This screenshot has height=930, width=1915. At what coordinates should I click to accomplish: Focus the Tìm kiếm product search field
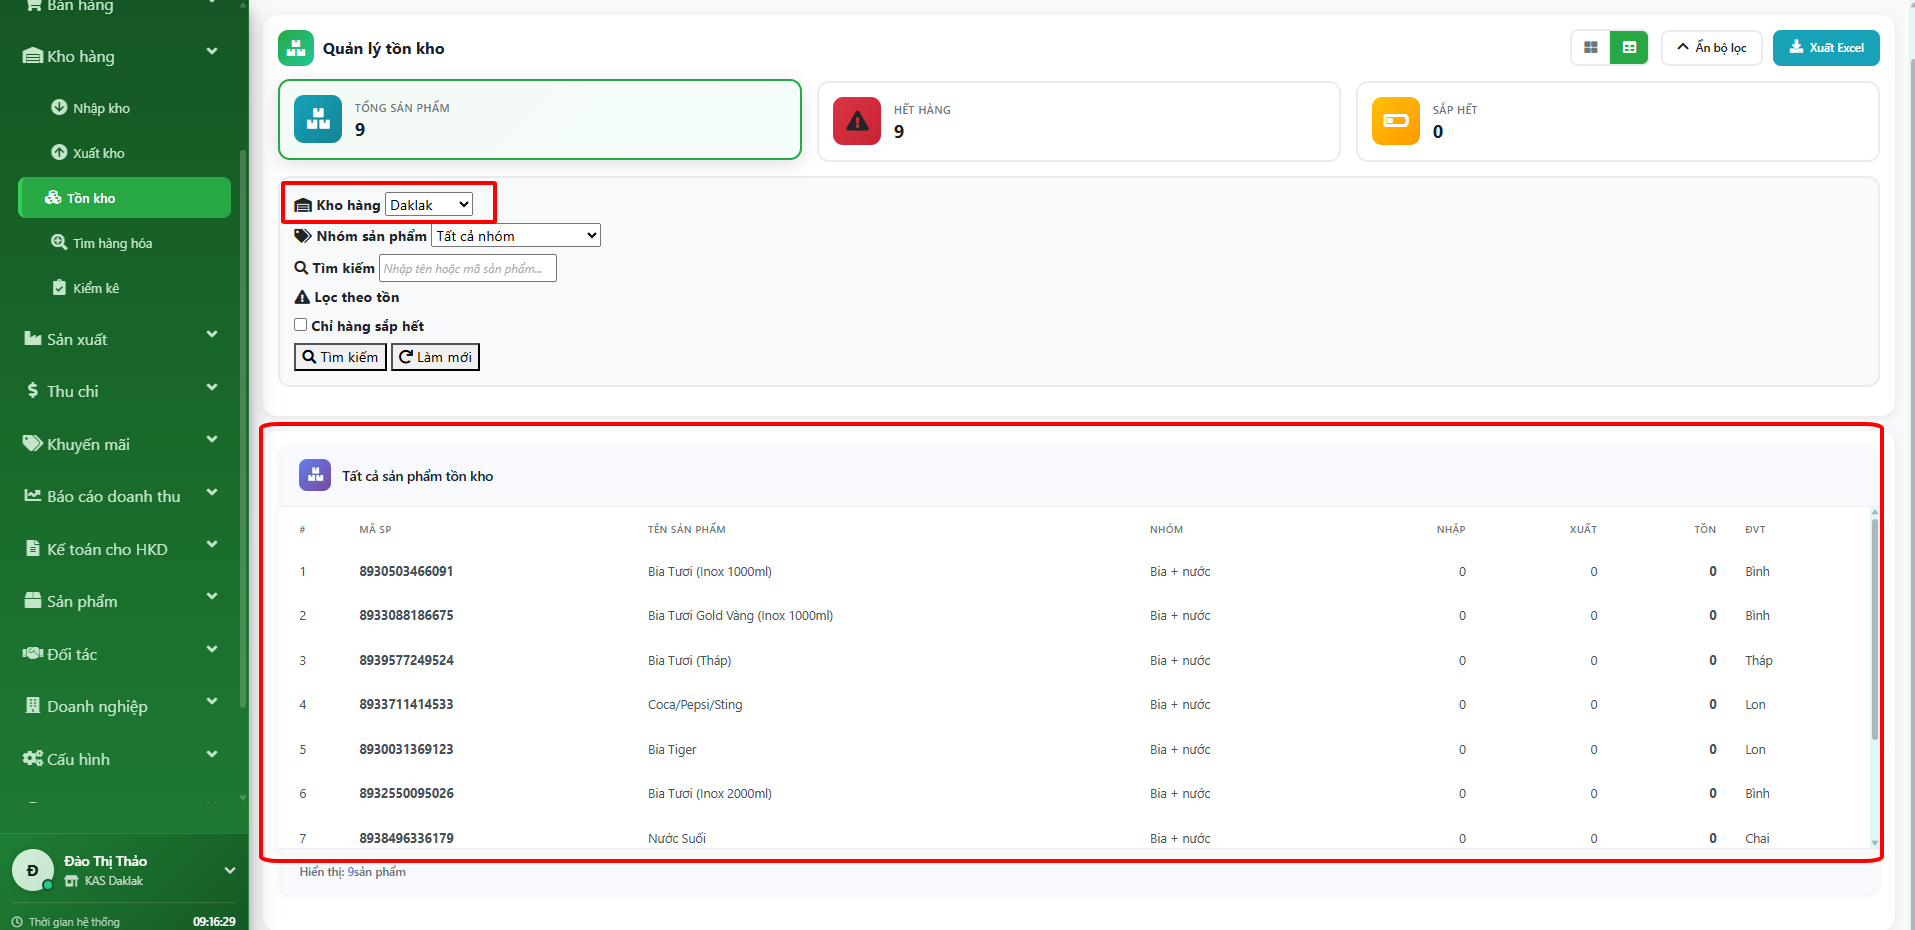point(467,268)
